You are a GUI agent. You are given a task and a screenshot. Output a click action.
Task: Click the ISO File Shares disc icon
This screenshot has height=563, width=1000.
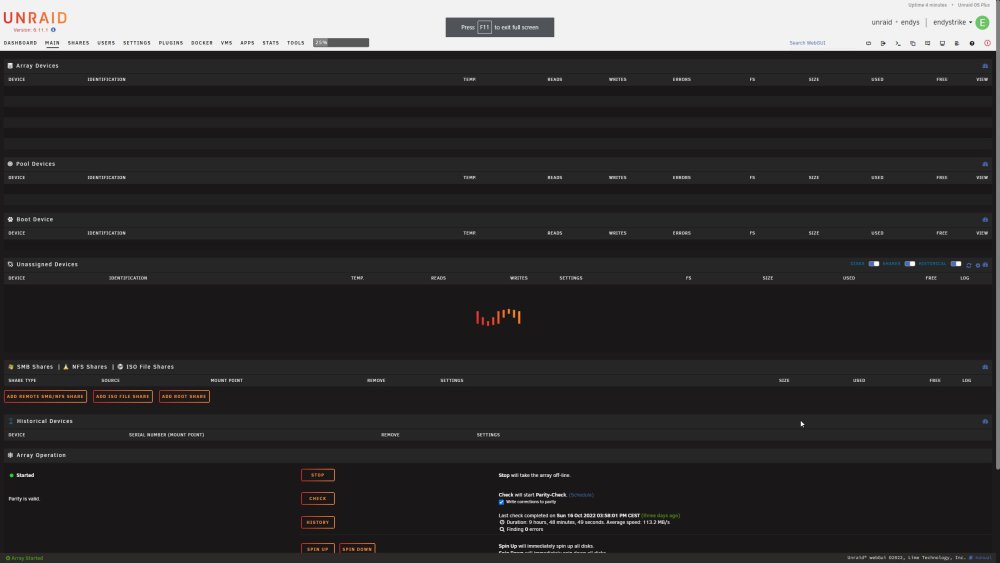[121, 367]
